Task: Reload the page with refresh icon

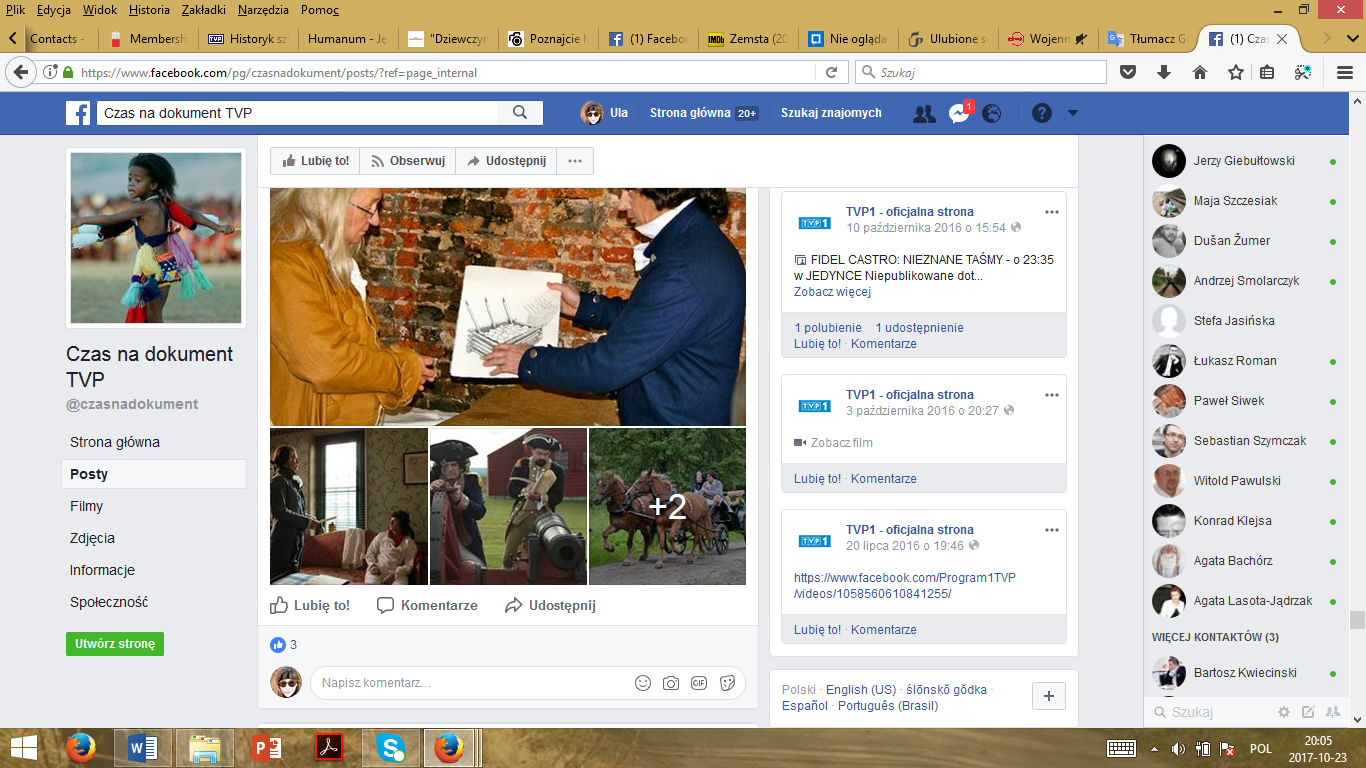Action: pyautogui.click(x=831, y=72)
